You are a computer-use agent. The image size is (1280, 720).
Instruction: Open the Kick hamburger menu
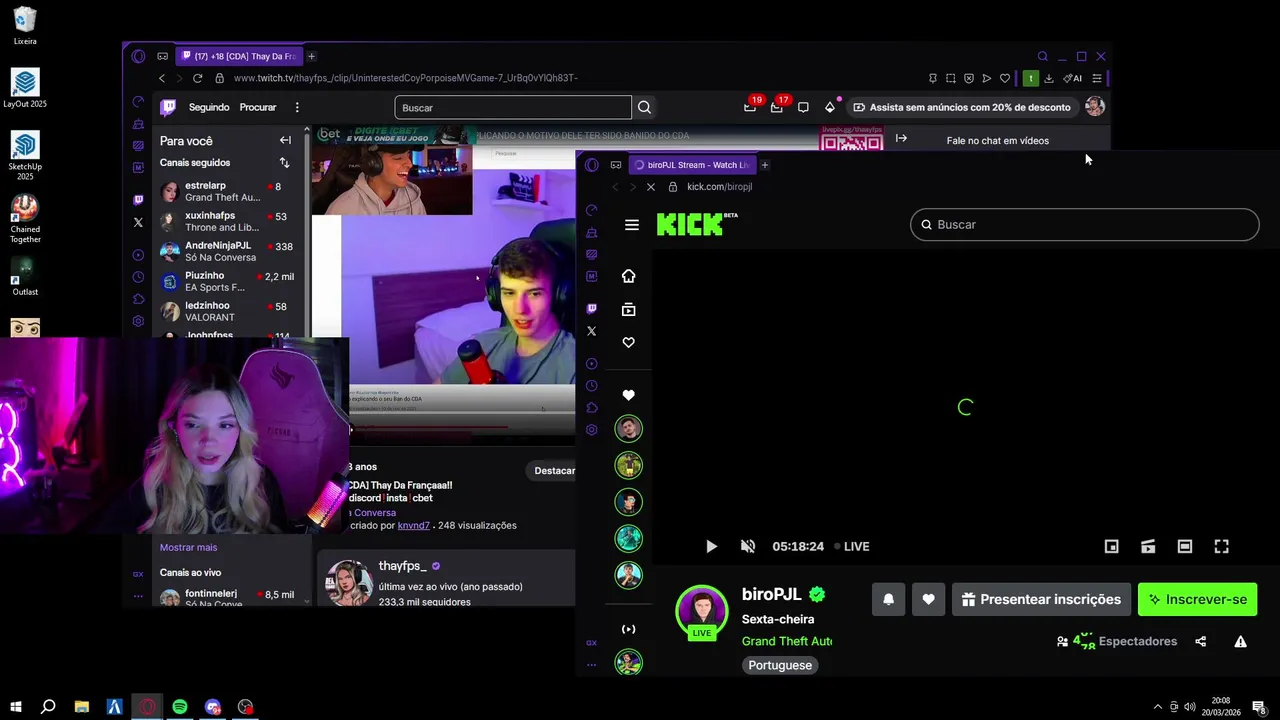(631, 225)
